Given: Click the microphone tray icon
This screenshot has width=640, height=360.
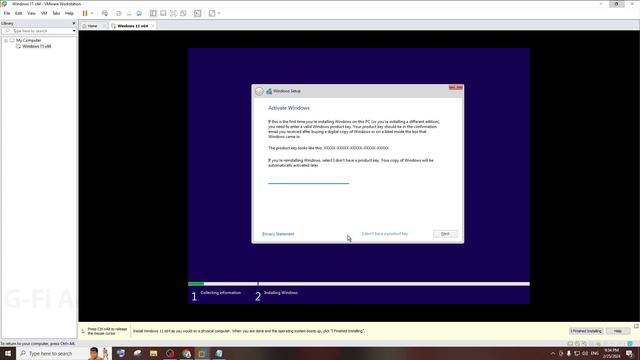Looking at the screenshot, I should [x=569, y=353].
